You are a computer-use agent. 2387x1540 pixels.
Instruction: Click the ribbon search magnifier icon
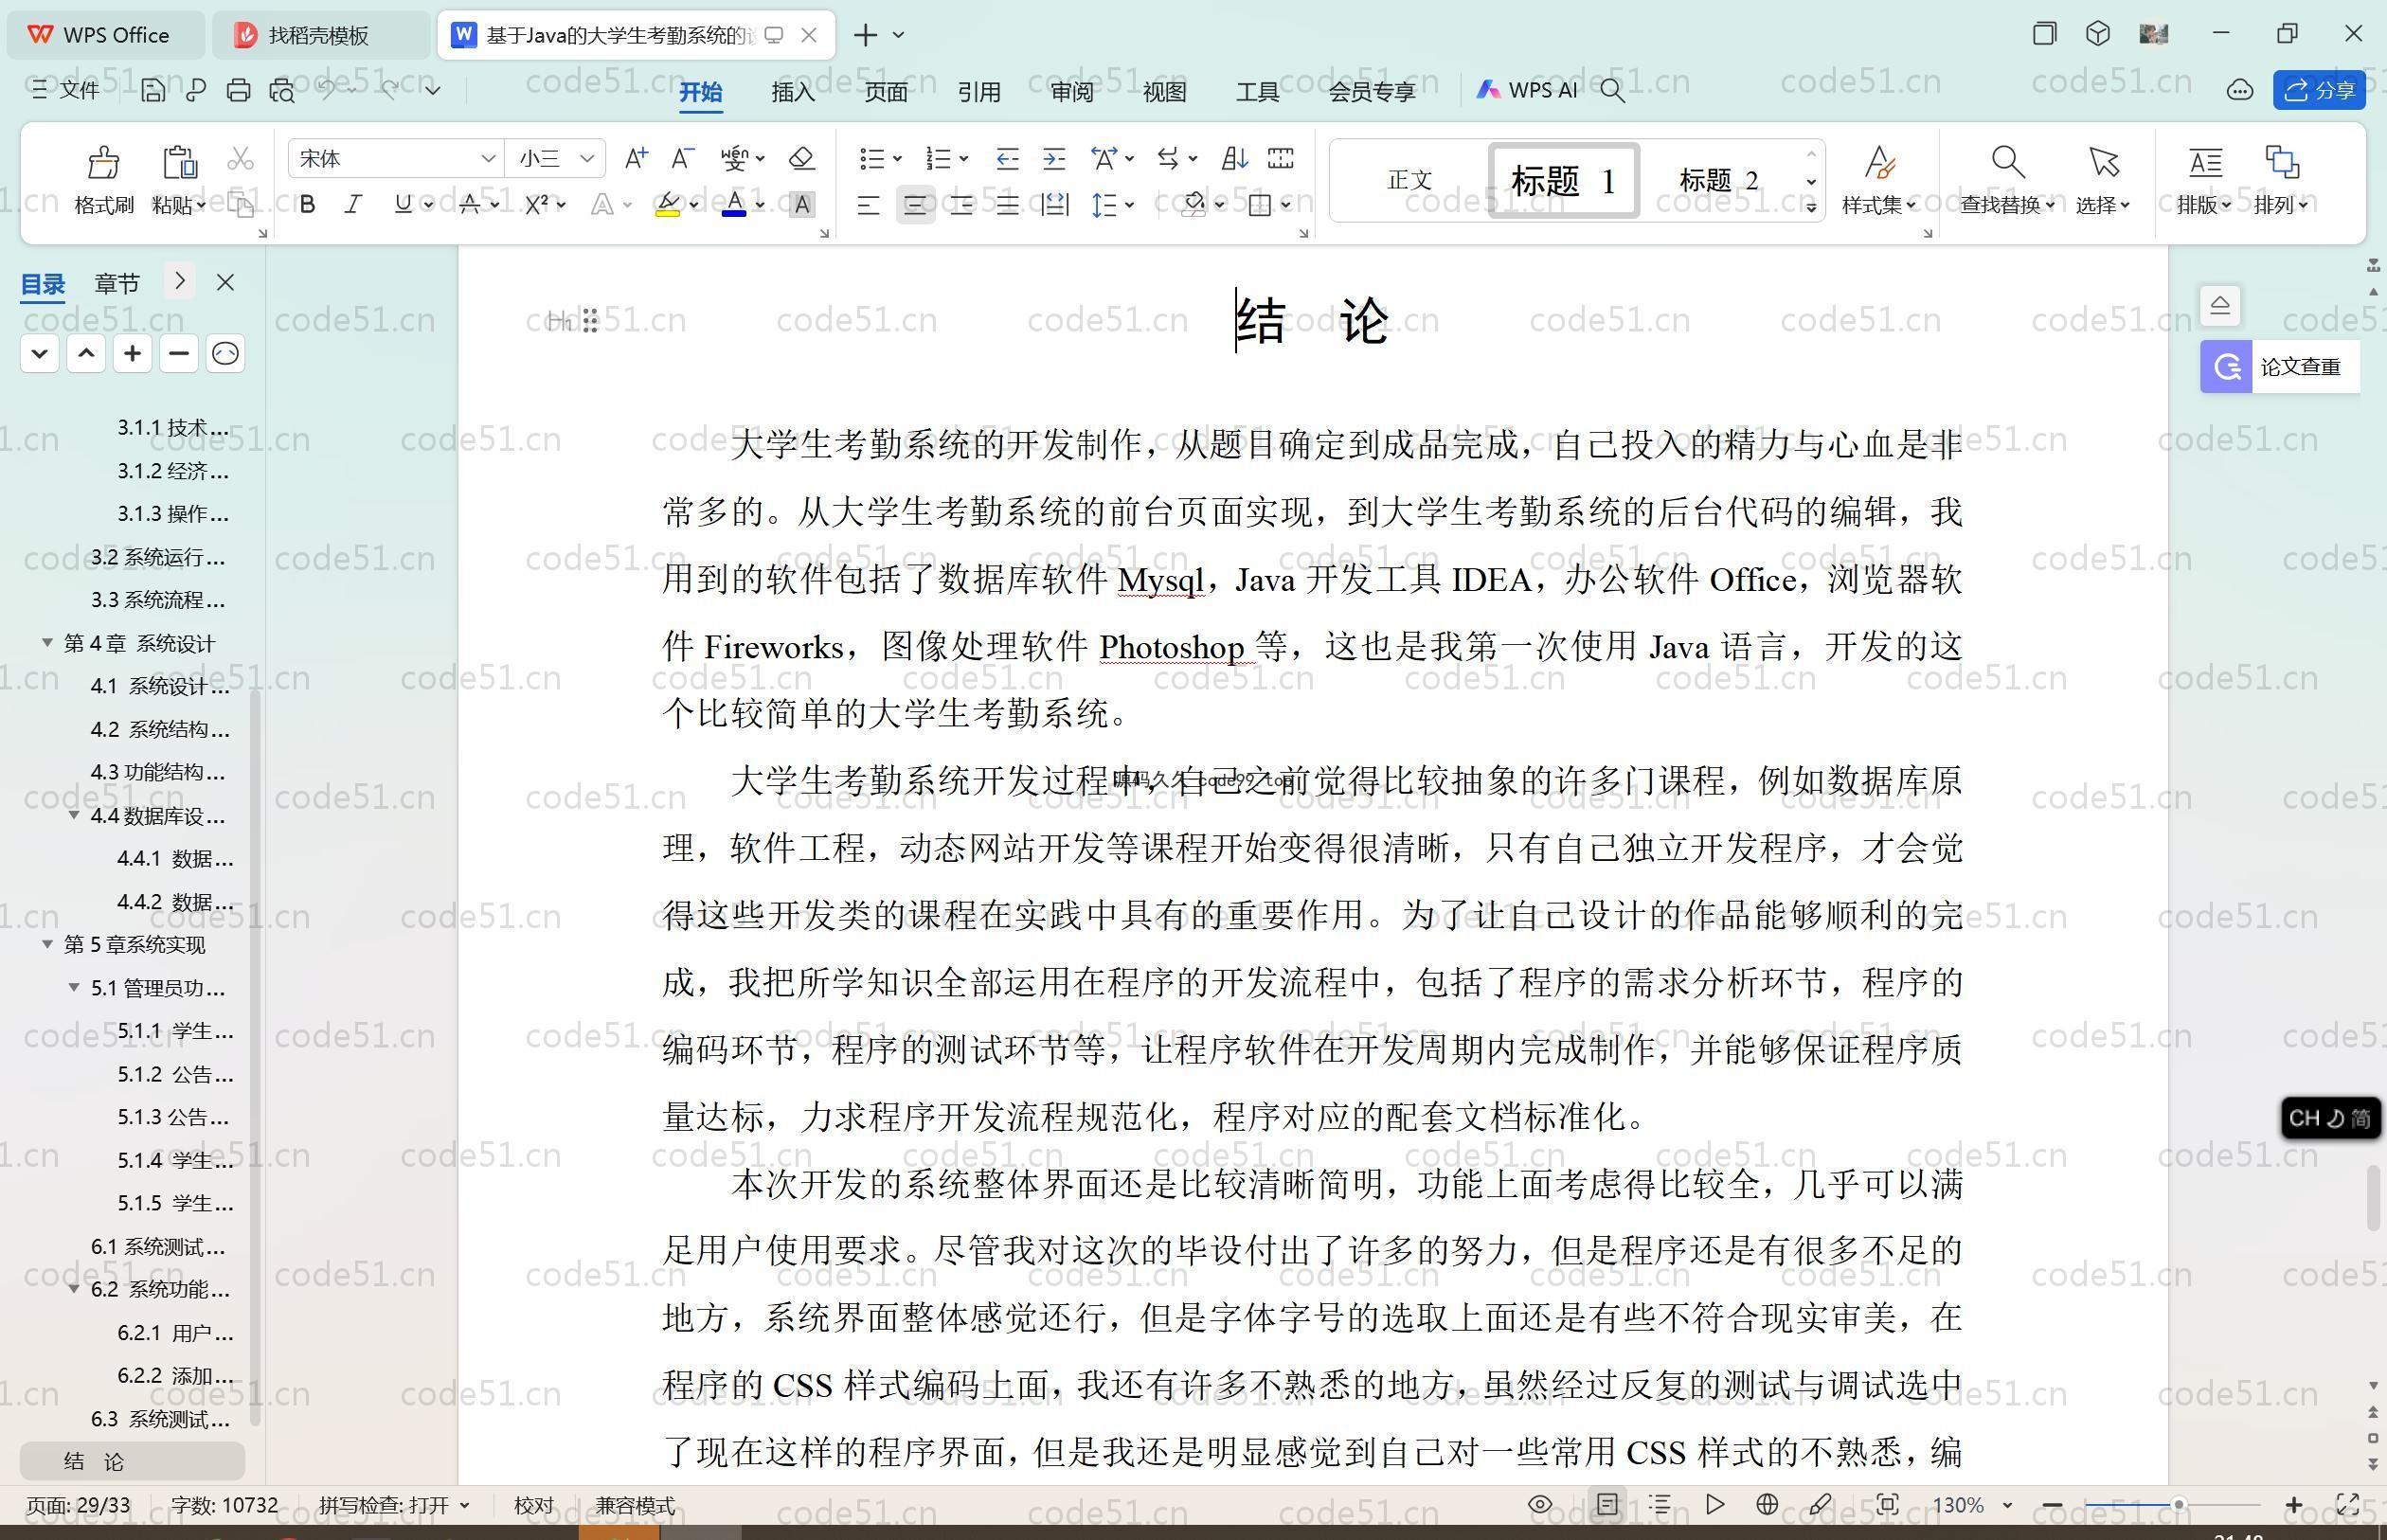1612,91
